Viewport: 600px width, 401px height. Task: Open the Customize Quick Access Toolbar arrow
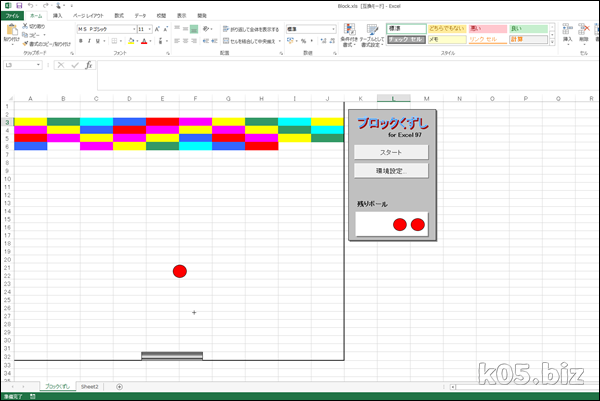[71, 6]
